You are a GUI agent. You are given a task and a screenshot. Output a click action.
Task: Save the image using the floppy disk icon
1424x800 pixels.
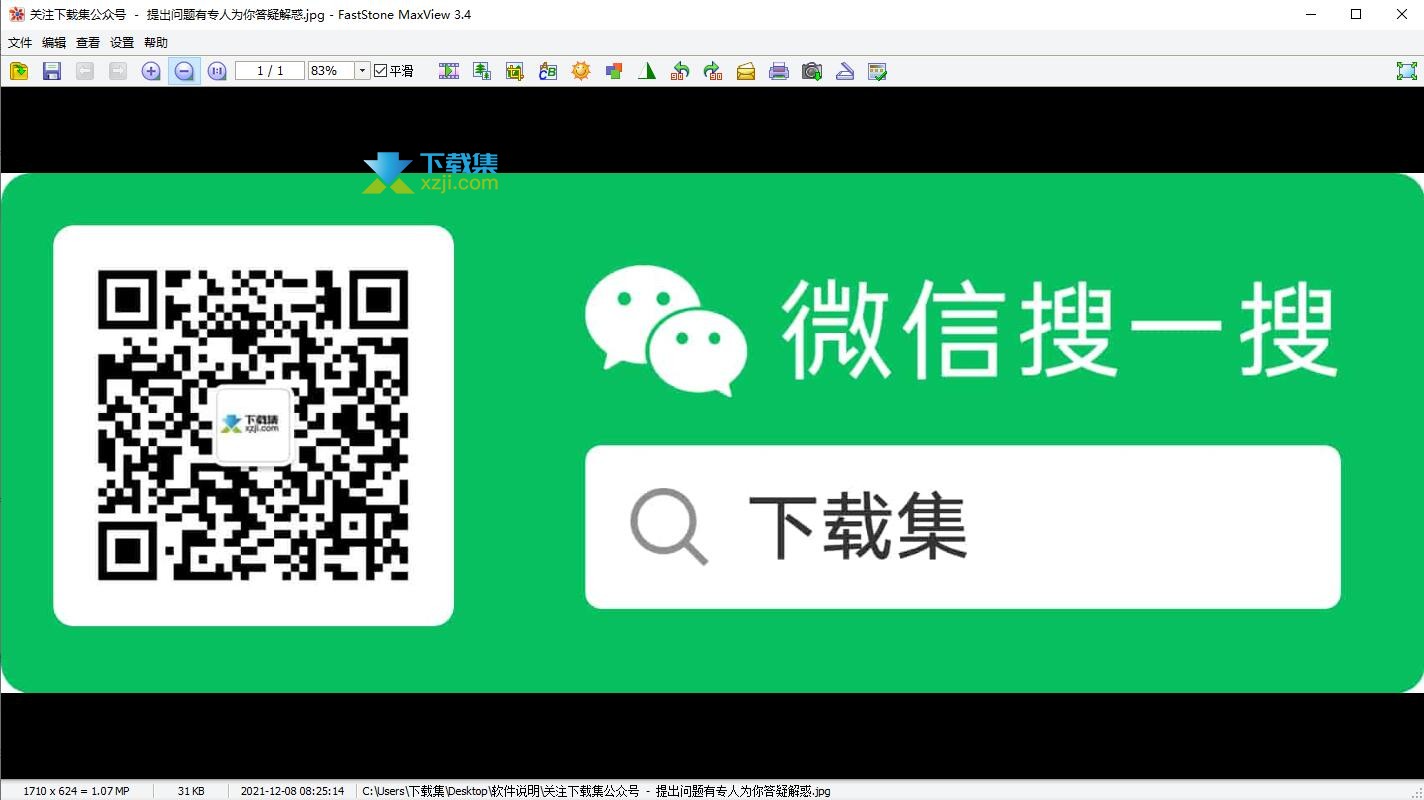52,71
